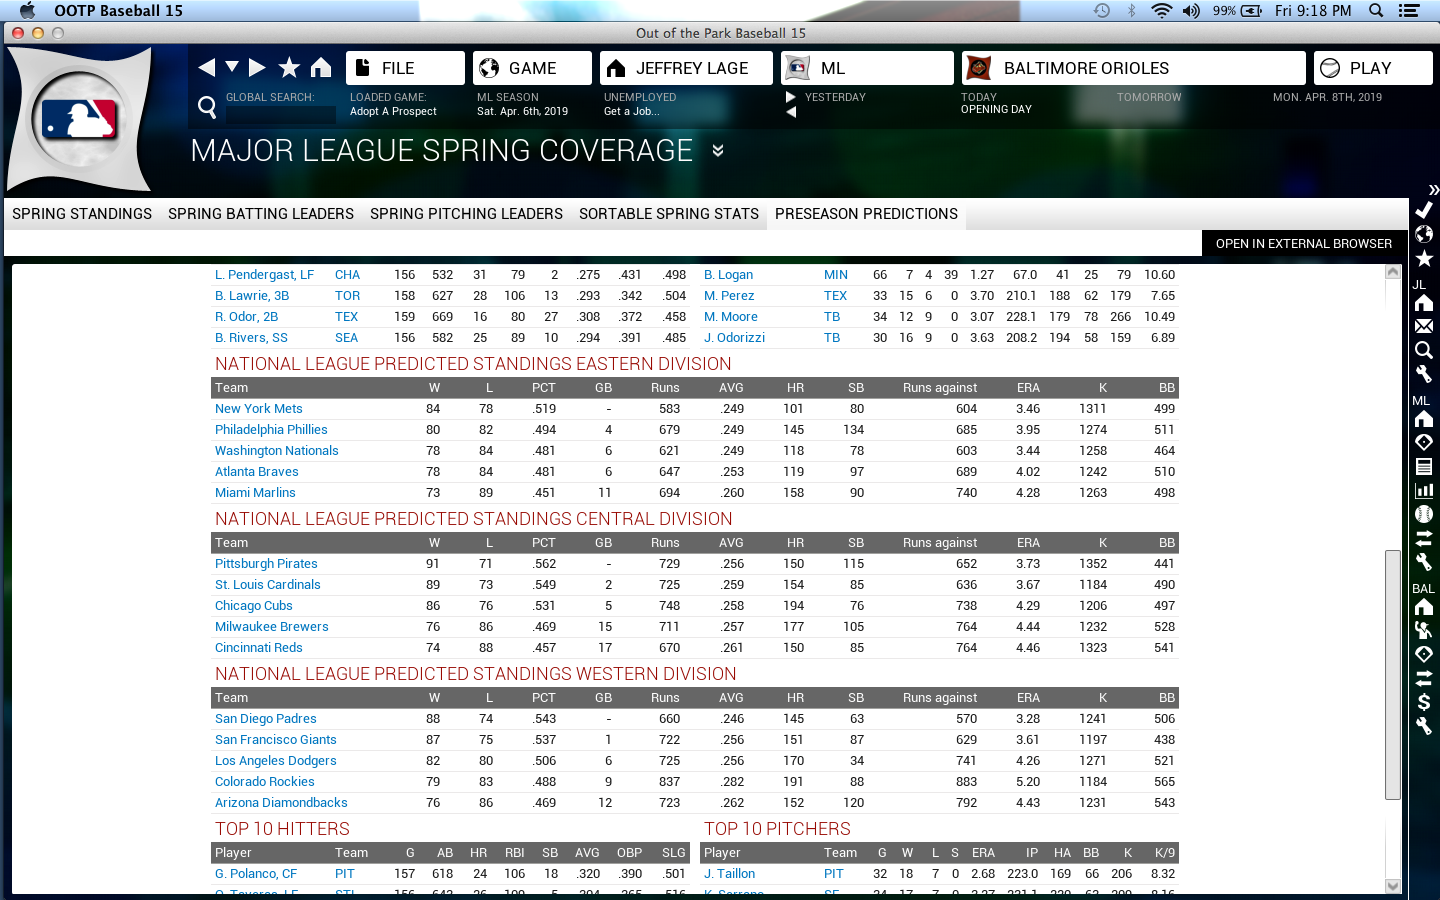The height and width of the screenshot is (900, 1440).
Task: Open navigation history dropdown triangle
Action: pos(232,67)
